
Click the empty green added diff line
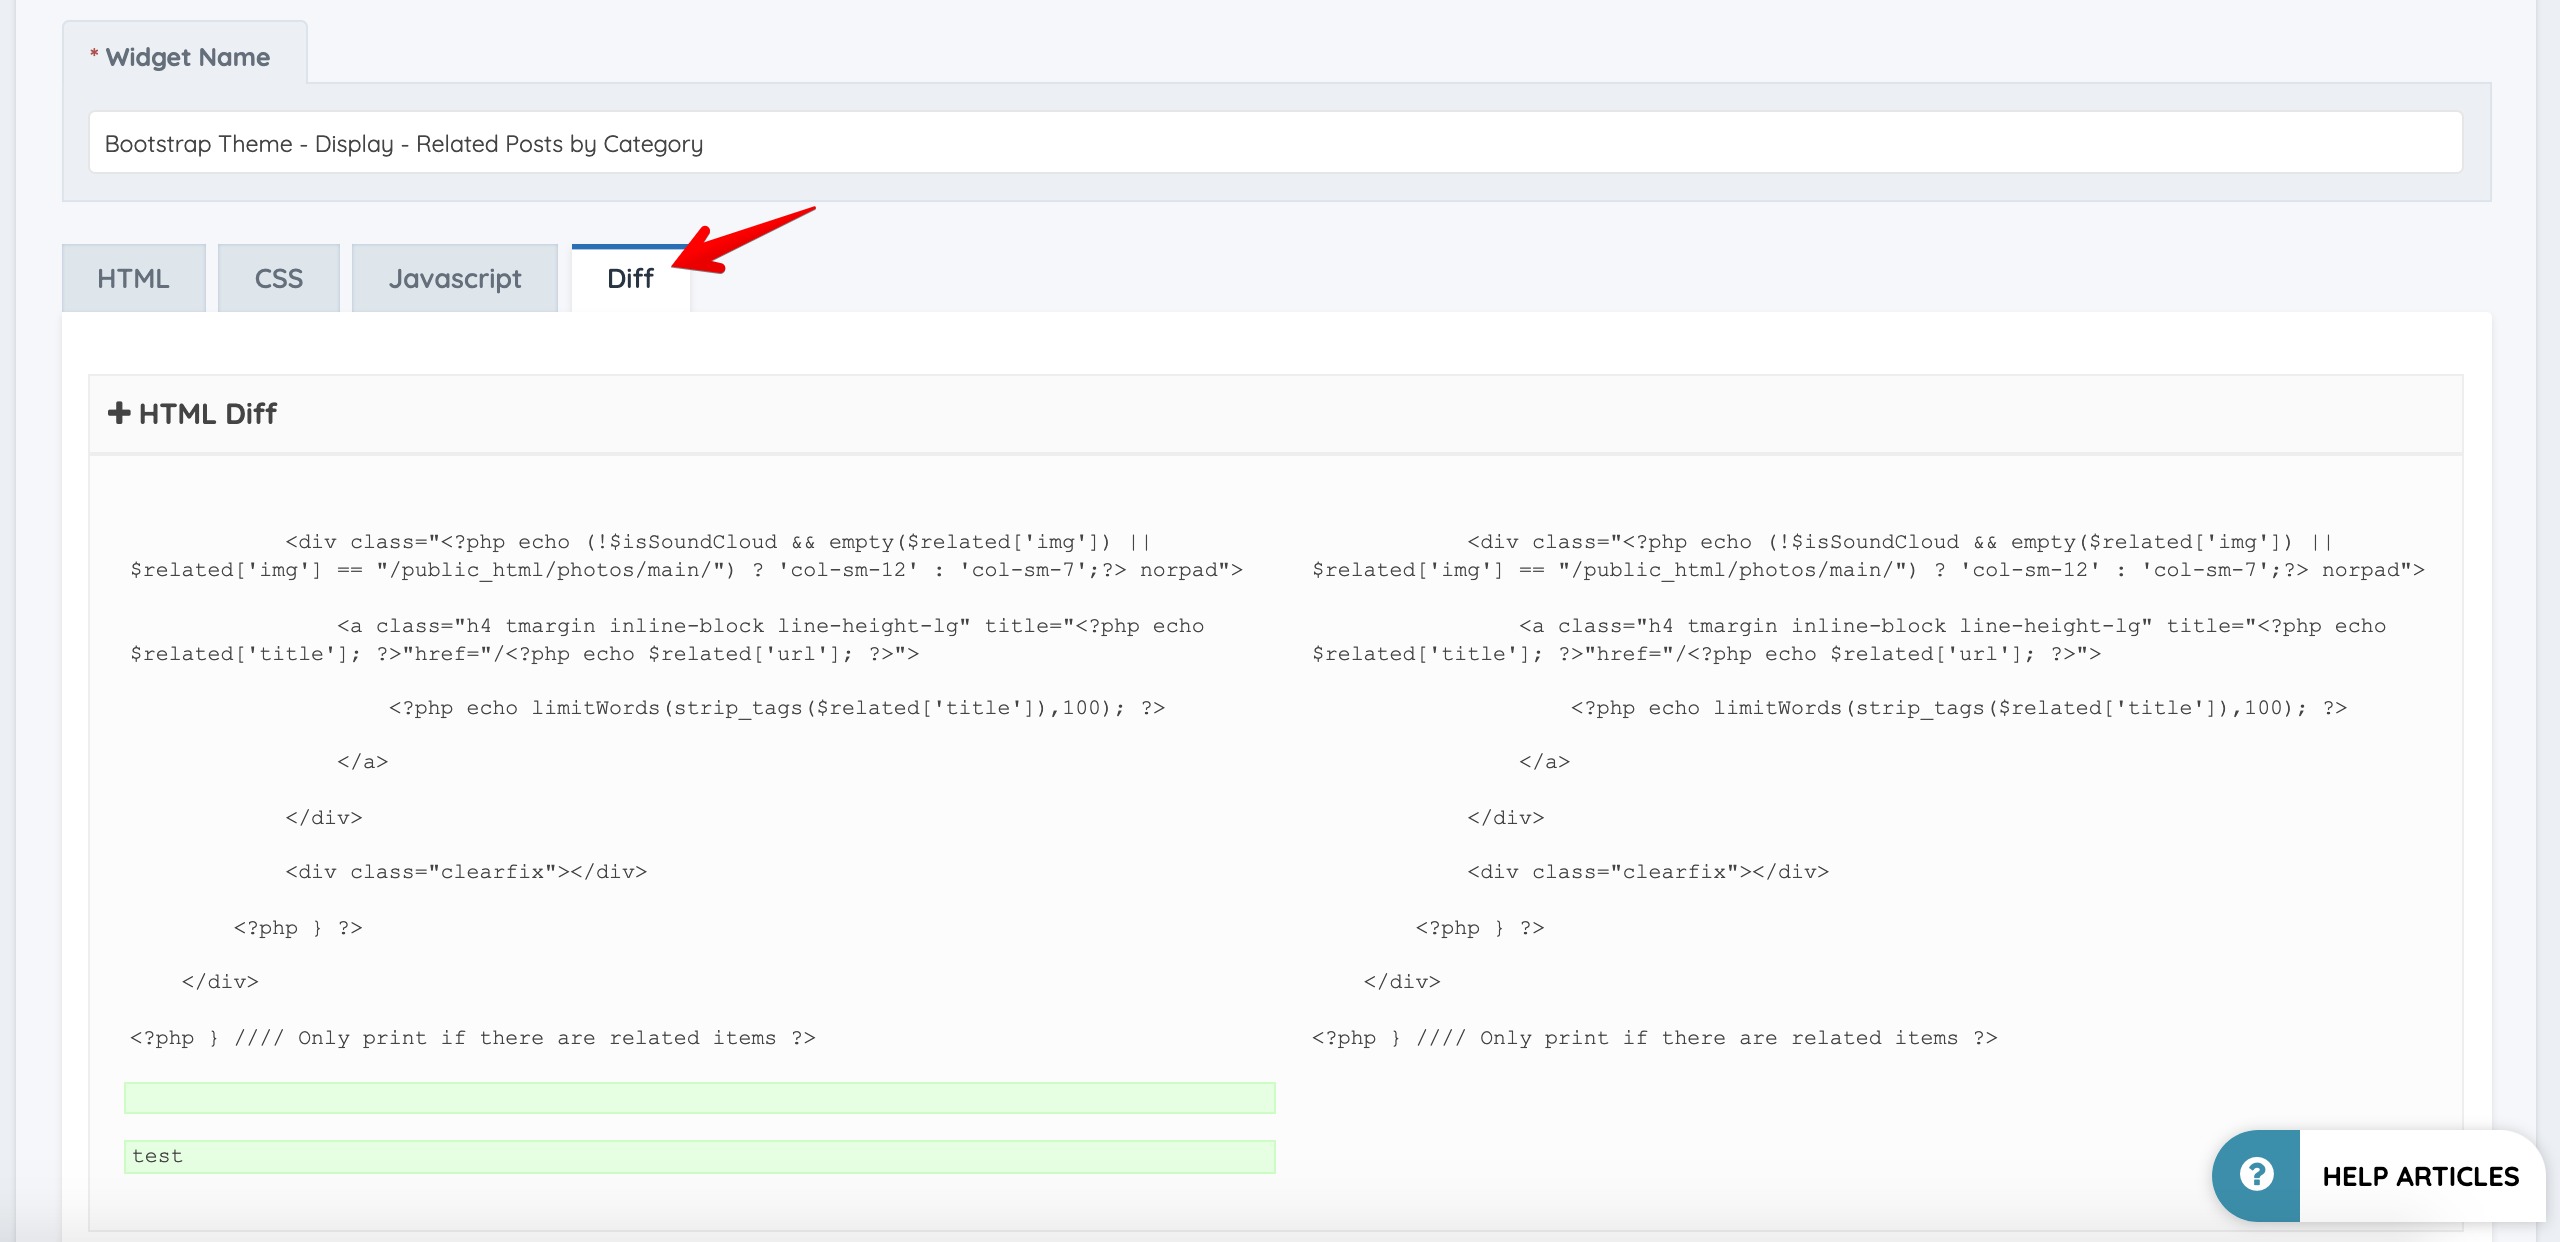(699, 1098)
